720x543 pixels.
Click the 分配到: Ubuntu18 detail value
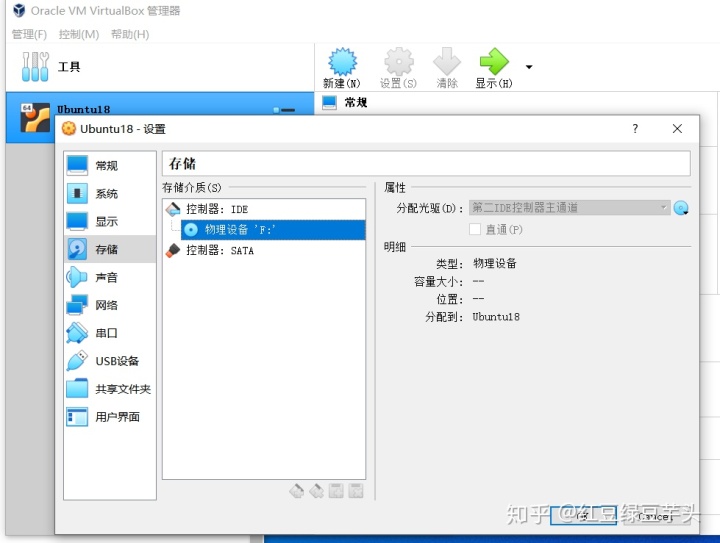(496, 317)
